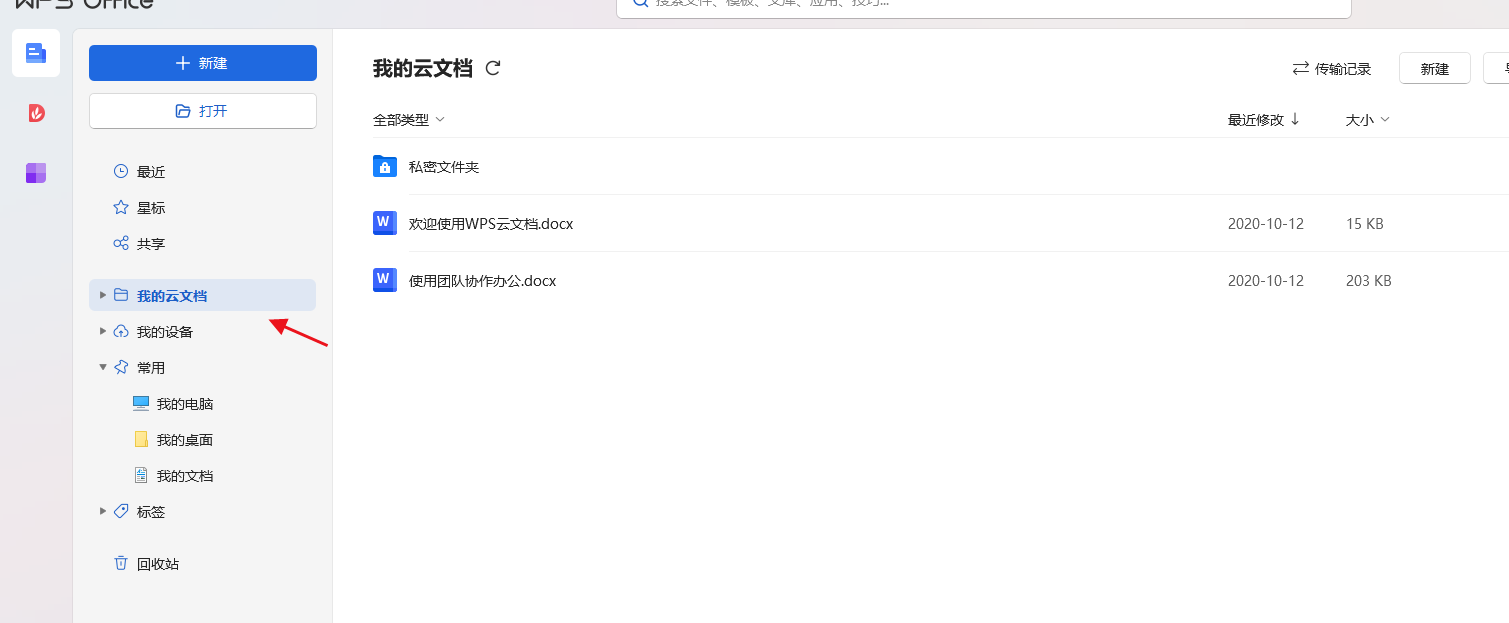Click the 15 KB size cell
Screen dimensions: 1509x623
pyautogui.click(x=1365, y=224)
